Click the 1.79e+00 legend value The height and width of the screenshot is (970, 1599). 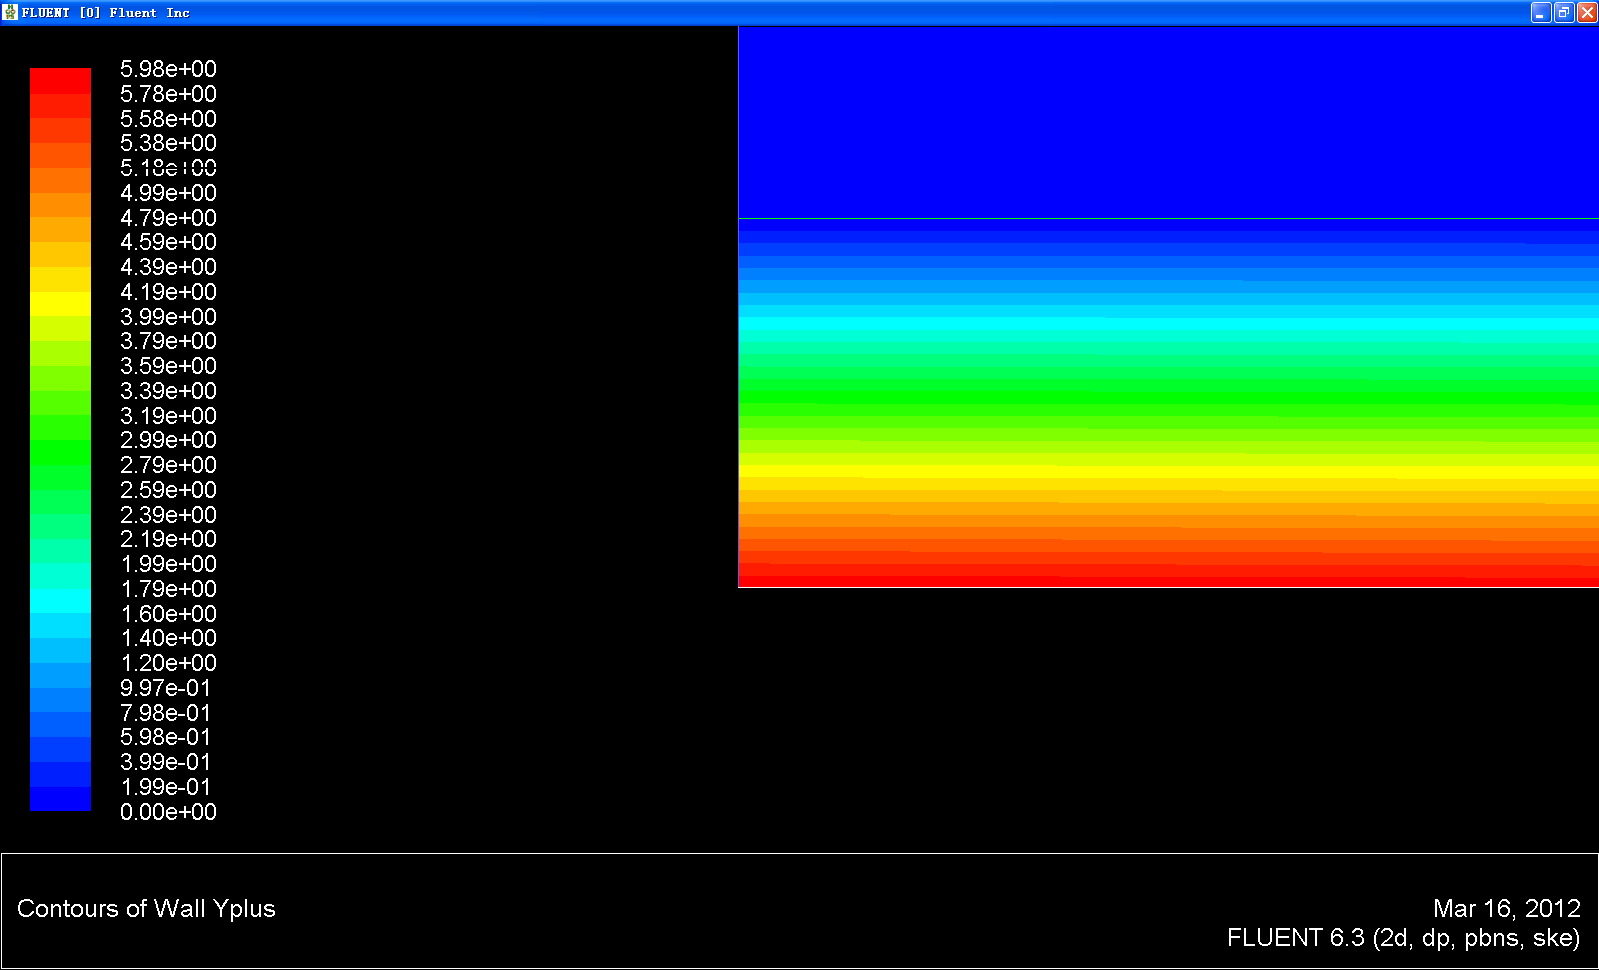tap(168, 589)
